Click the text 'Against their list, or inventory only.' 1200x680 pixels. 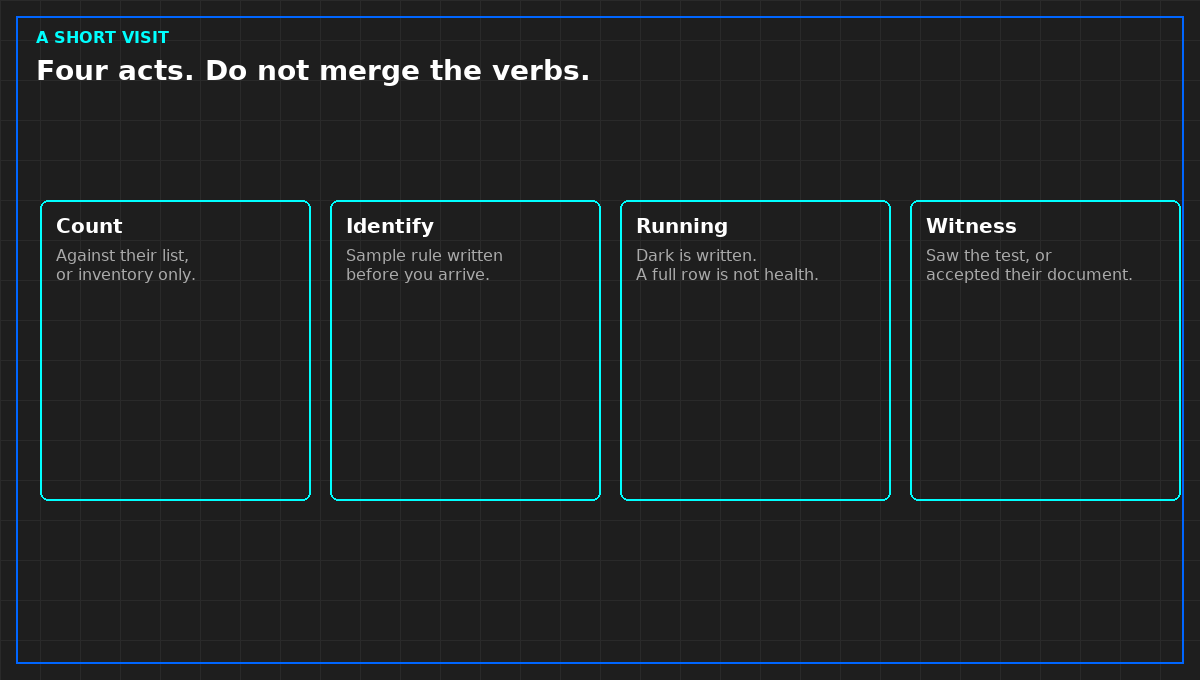coord(126,265)
